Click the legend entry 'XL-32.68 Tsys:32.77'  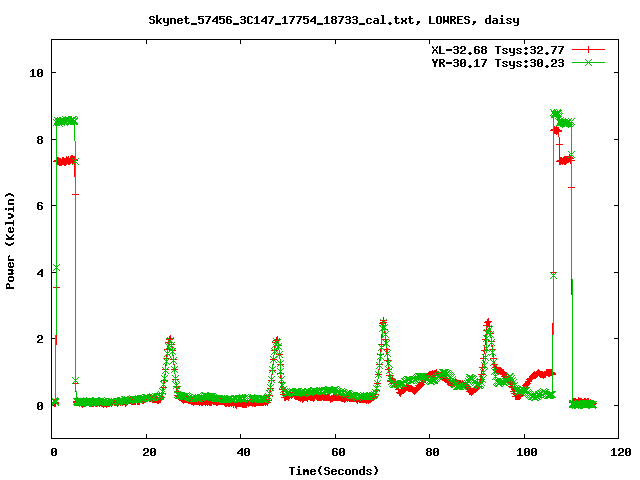498,50
